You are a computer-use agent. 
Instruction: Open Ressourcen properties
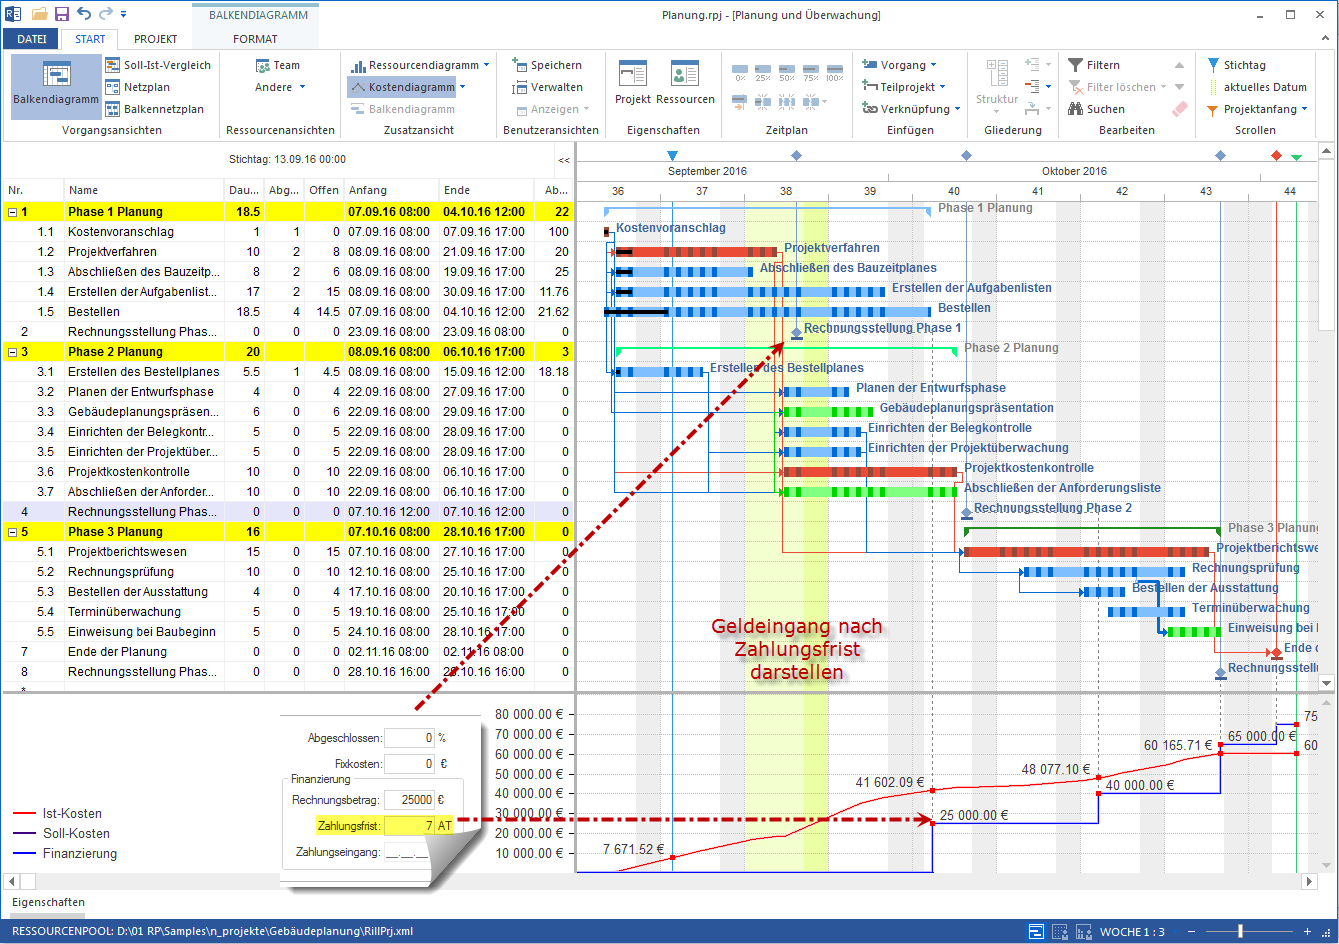click(x=685, y=83)
